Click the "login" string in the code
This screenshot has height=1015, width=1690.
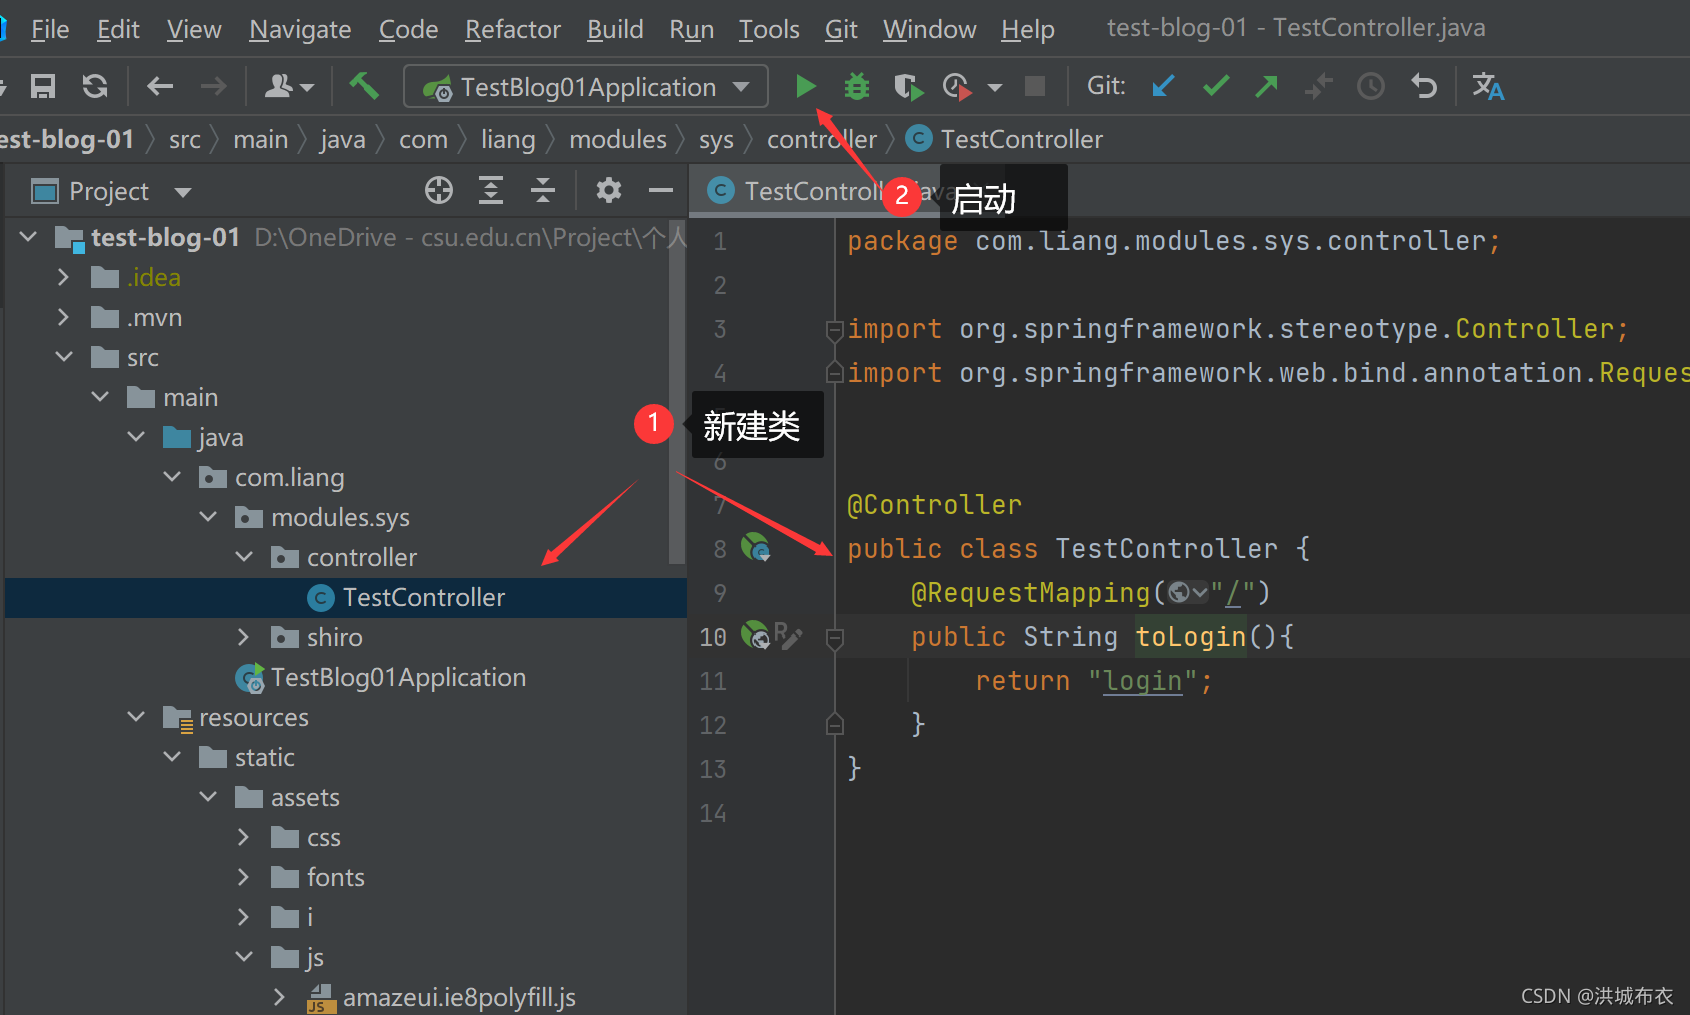click(1142, 681)
